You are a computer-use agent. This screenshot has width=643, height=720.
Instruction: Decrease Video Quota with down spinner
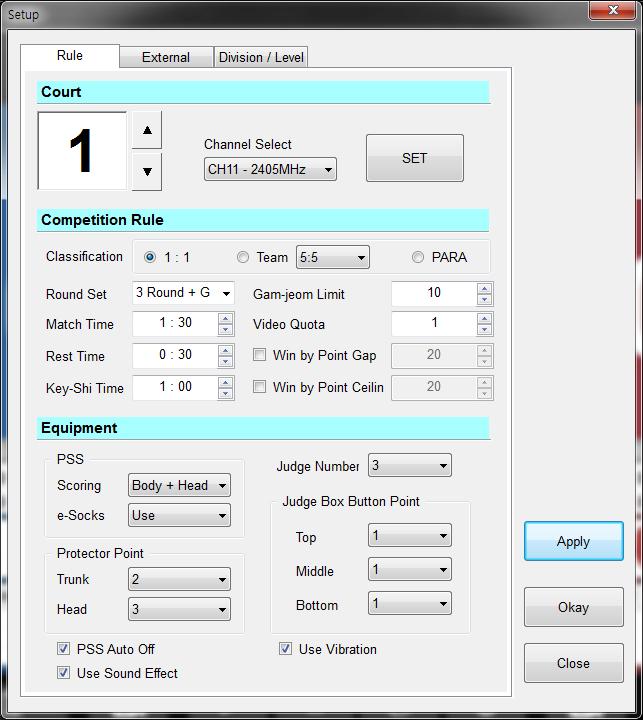point(485,330)
